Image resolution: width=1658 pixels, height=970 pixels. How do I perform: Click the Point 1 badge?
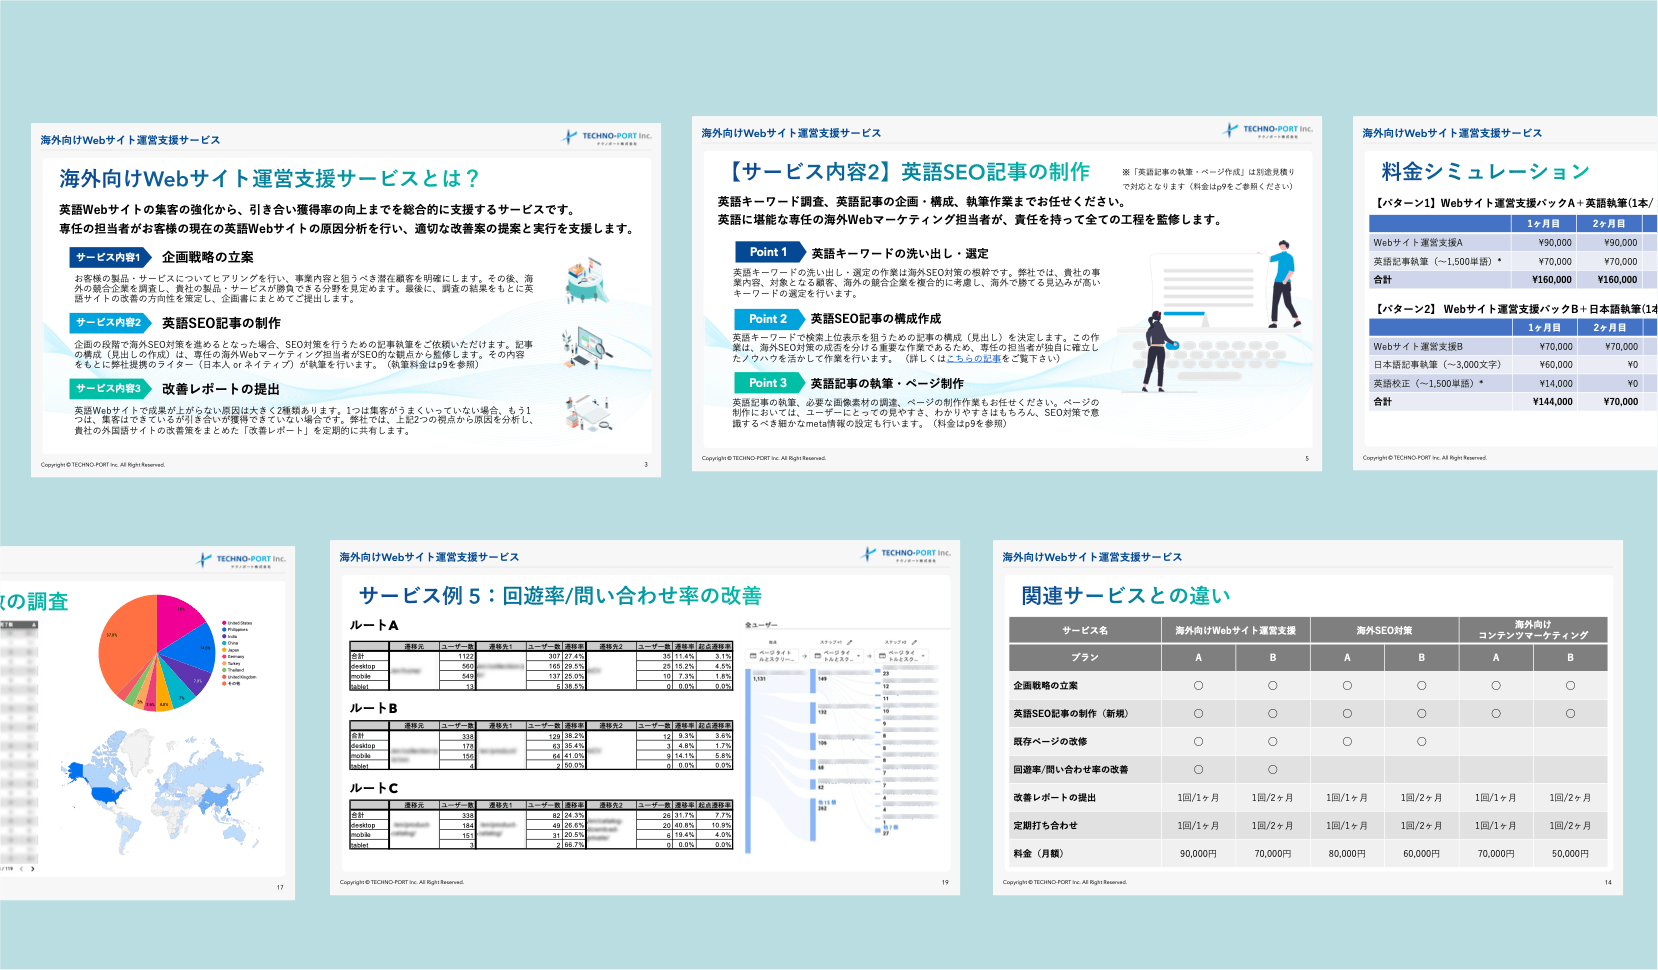[768, 252]
